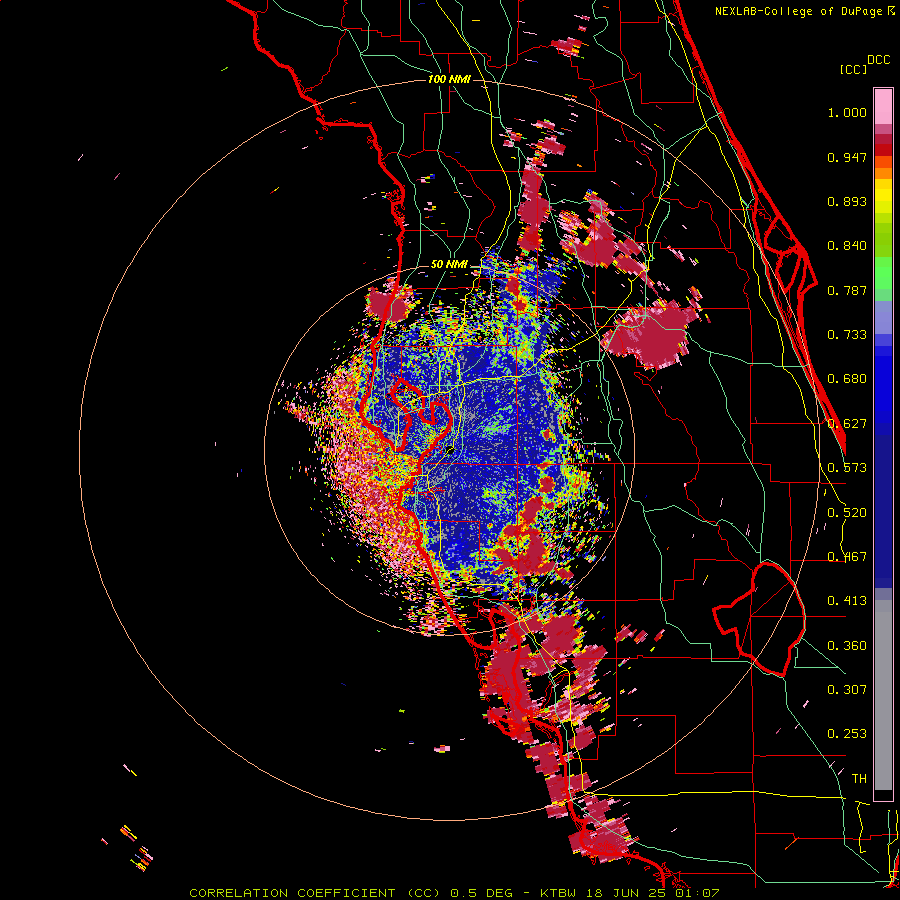900x900 pixels.
Task: Click the 0.627 scale value
Action: pos(847,424)
